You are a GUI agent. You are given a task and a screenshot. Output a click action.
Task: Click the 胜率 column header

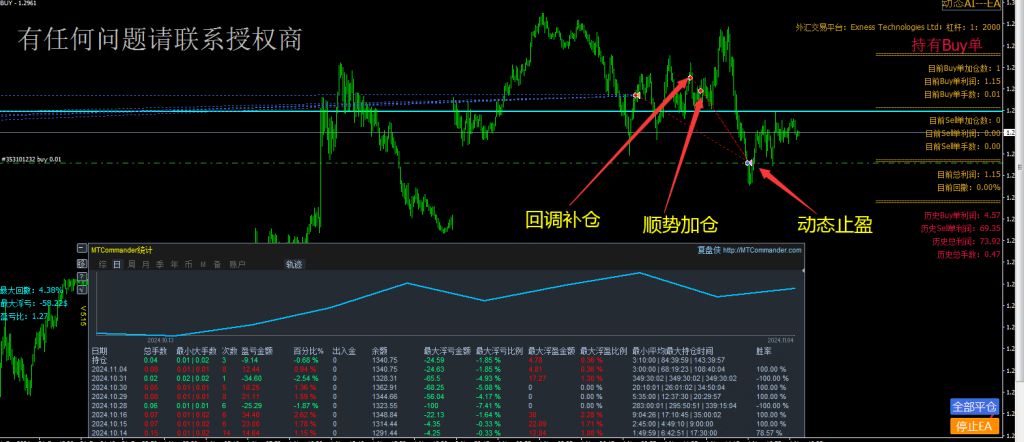[x=762, y=351]
